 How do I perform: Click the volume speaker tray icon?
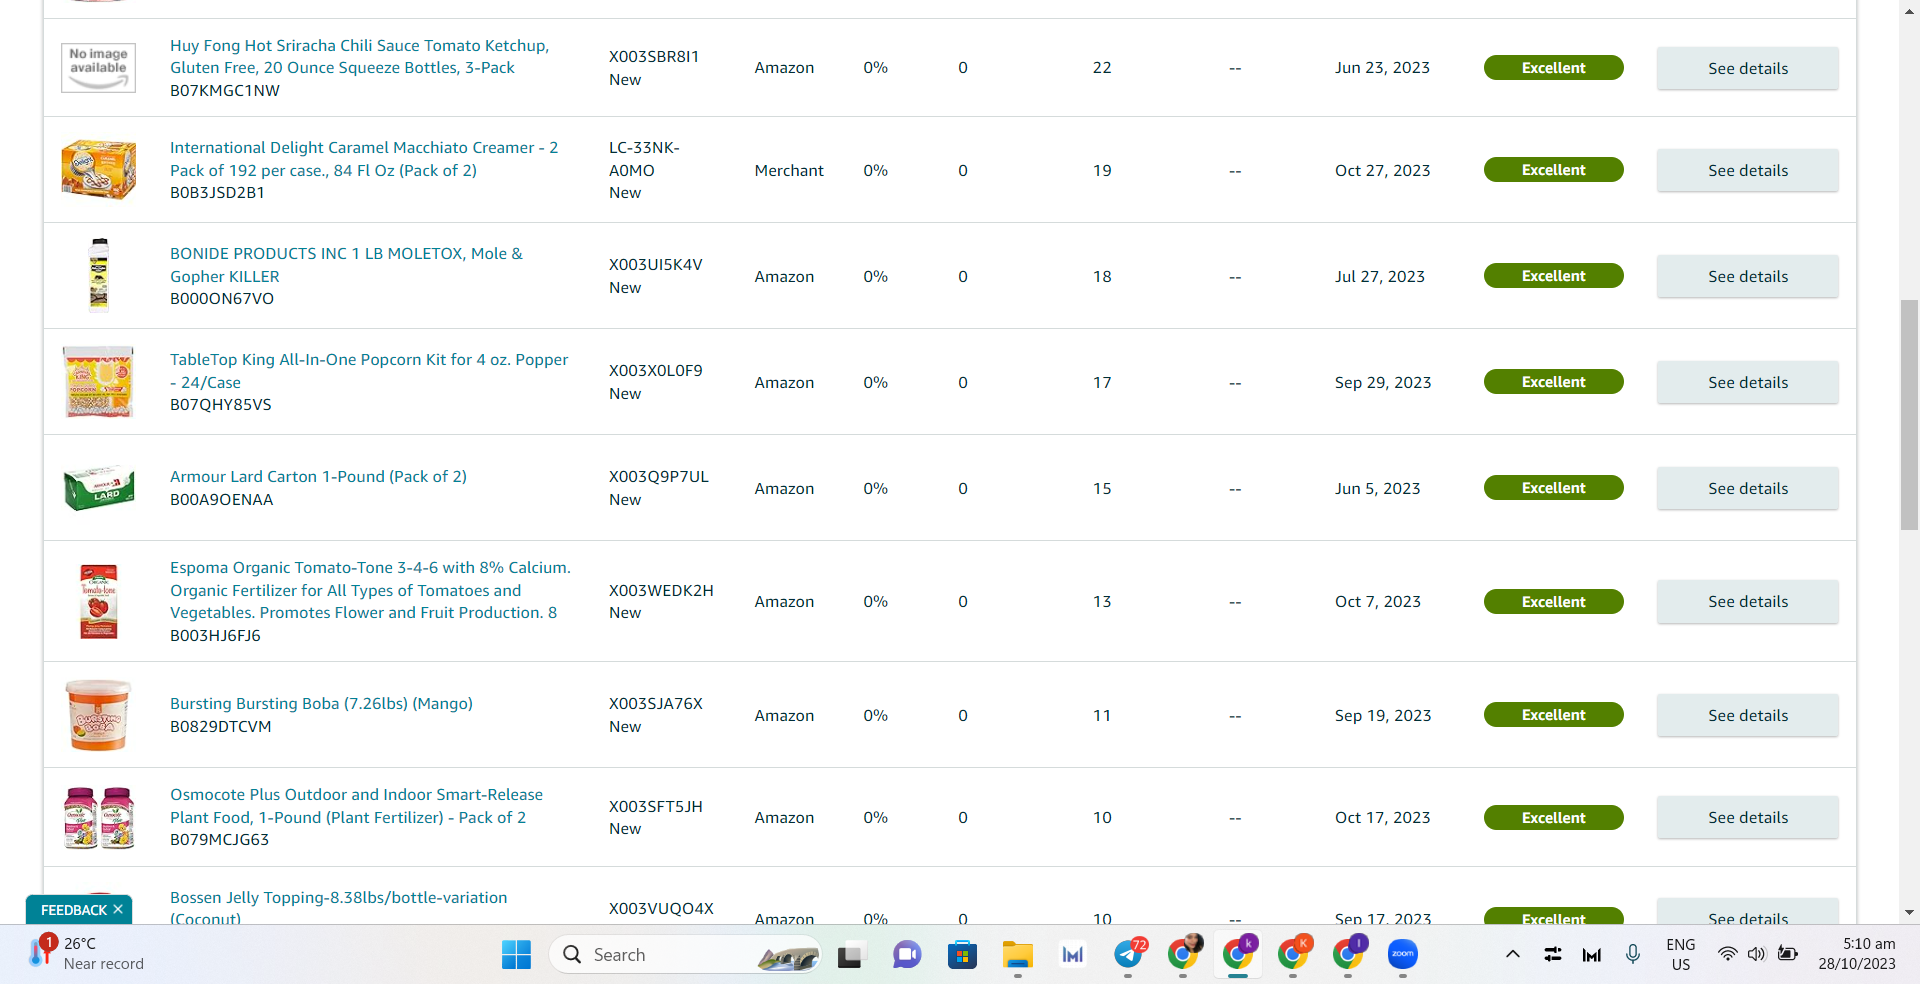1756,954
